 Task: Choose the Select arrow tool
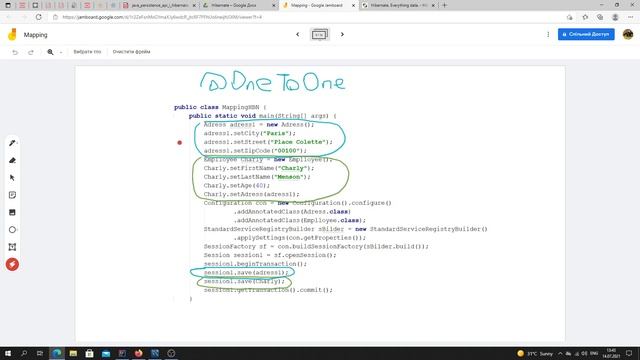[x=12, y=178]
